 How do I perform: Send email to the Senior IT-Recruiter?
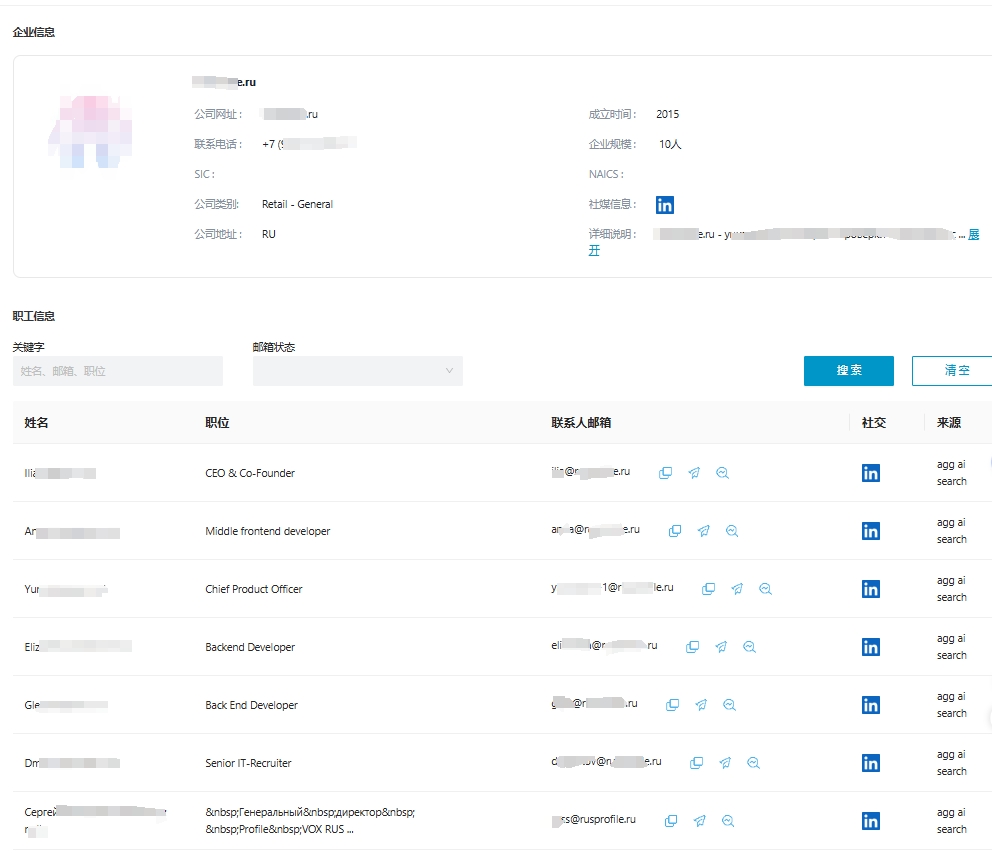click(725, 763)
